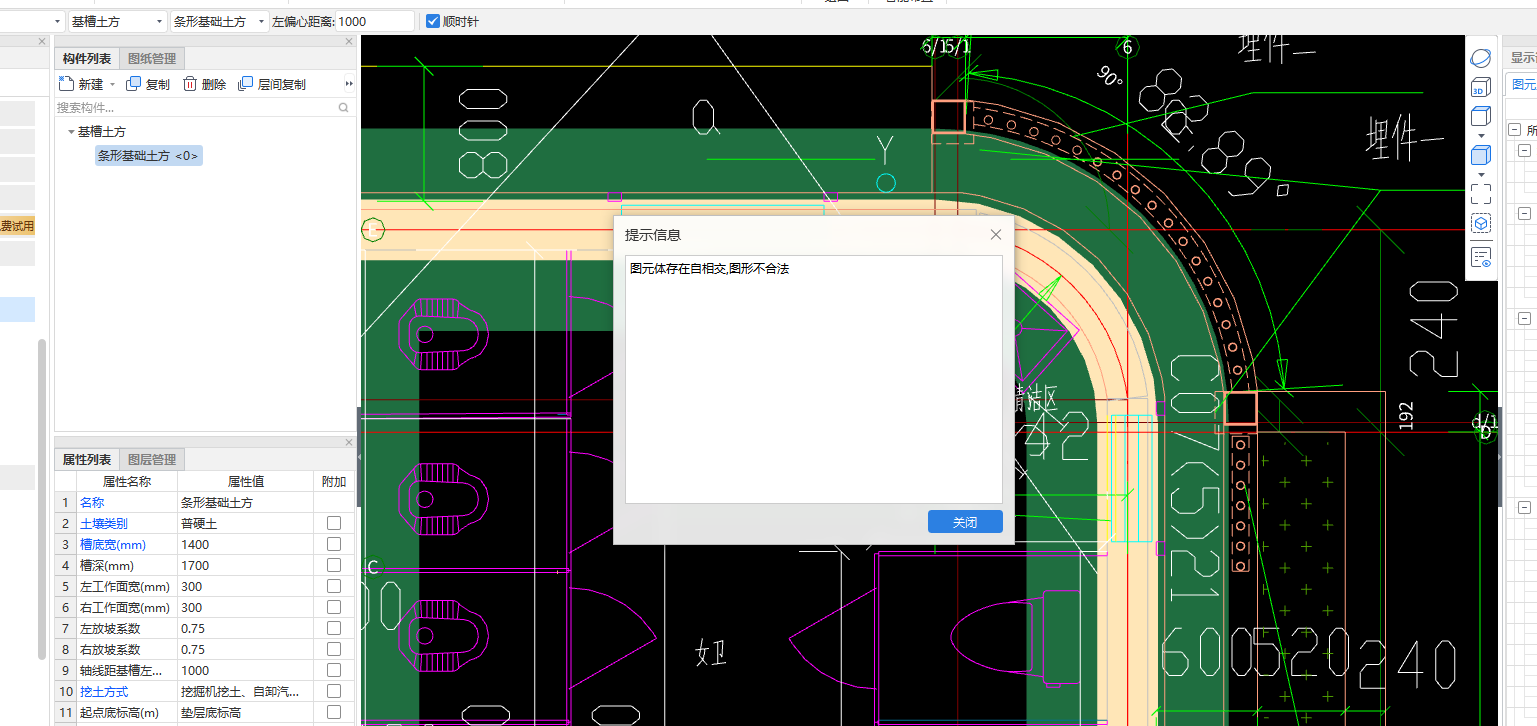Close the 构件列表 panel with its X

pyautogui.click(x=349, y=41)
